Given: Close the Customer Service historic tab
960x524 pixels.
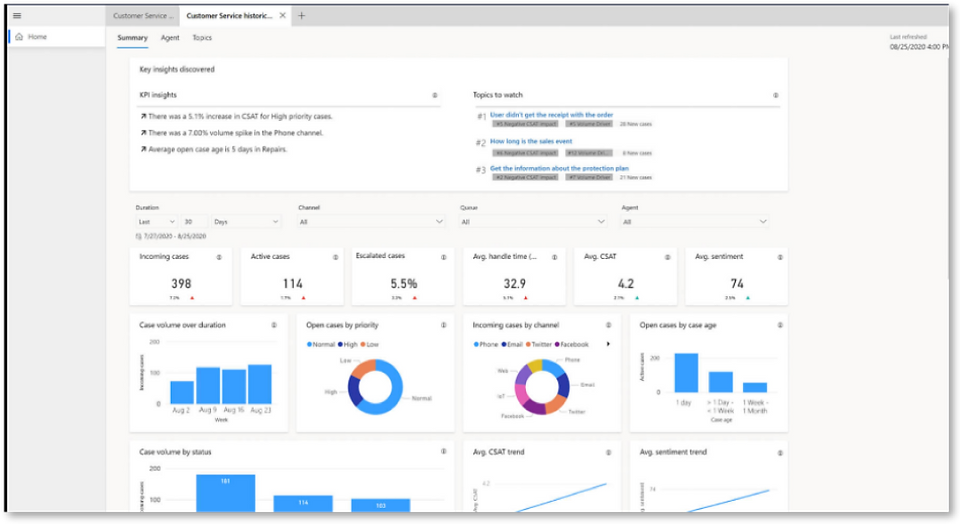Looking at the screenshot, I should coord(282,16).
